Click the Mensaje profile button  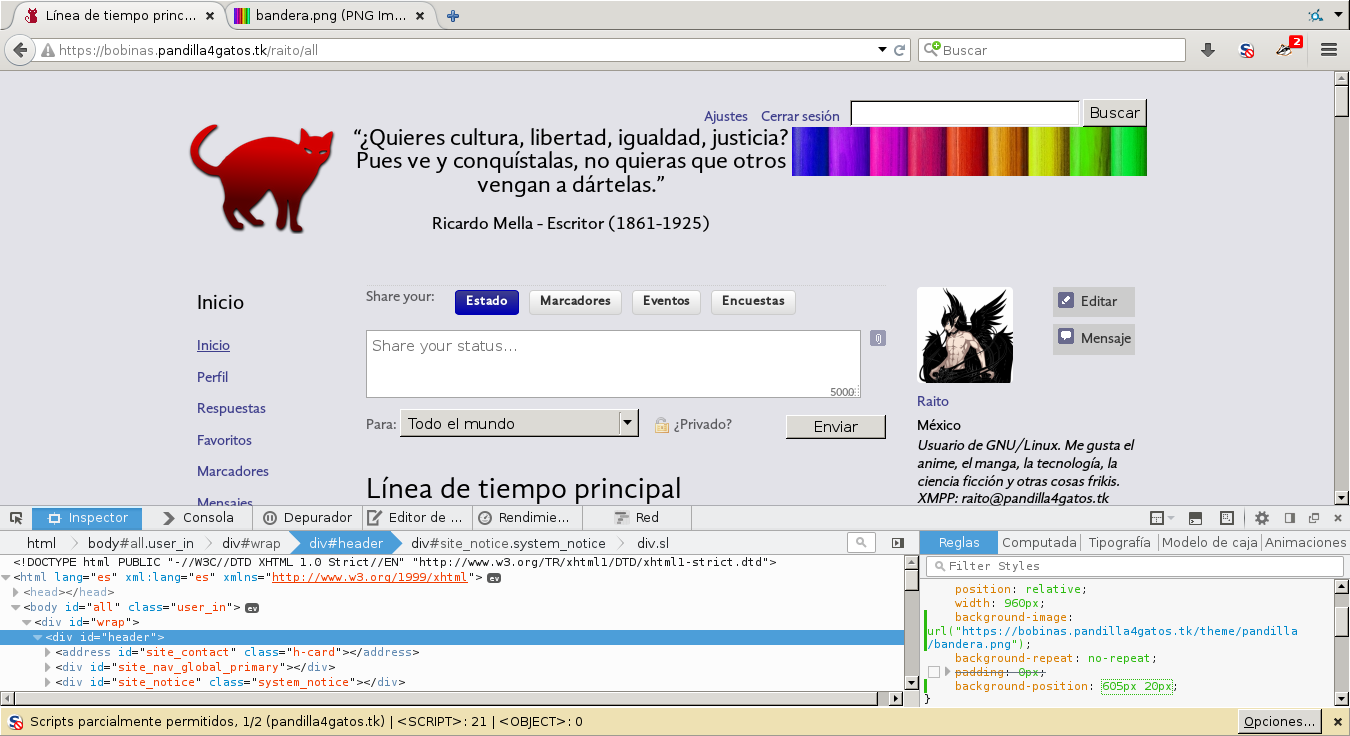coord(1094,339)
